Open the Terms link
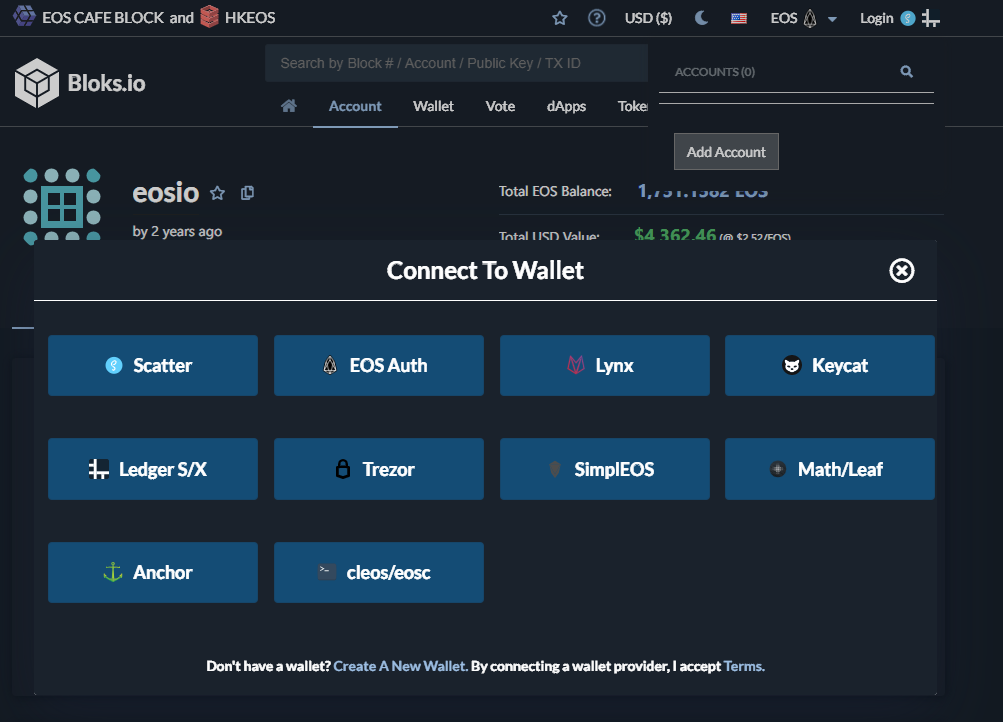 pyautogui.click(x=744, y=666)
